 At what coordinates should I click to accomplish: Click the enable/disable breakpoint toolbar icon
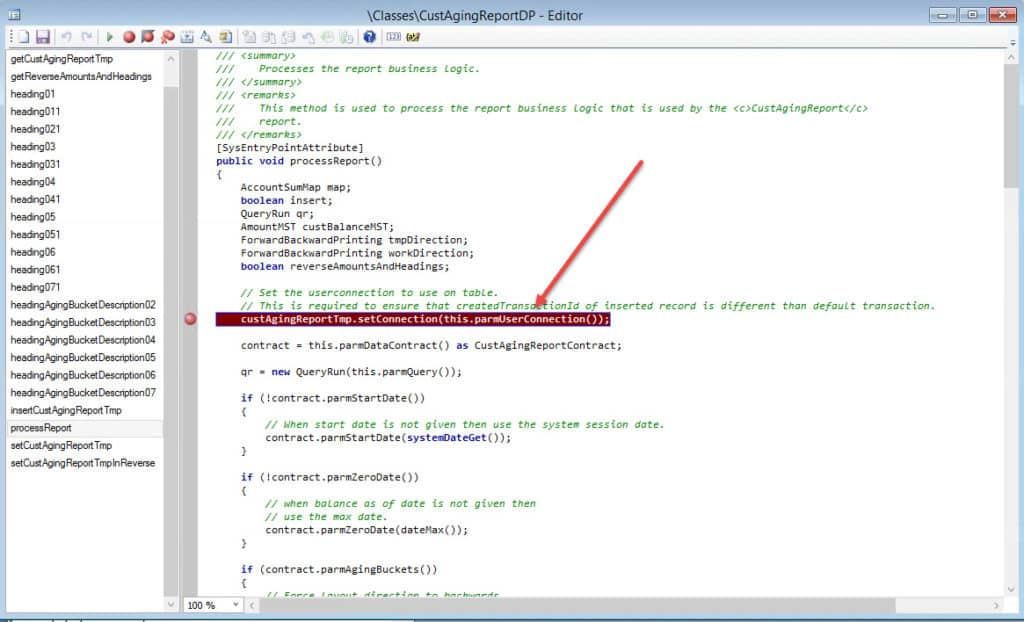click(148, 37)
